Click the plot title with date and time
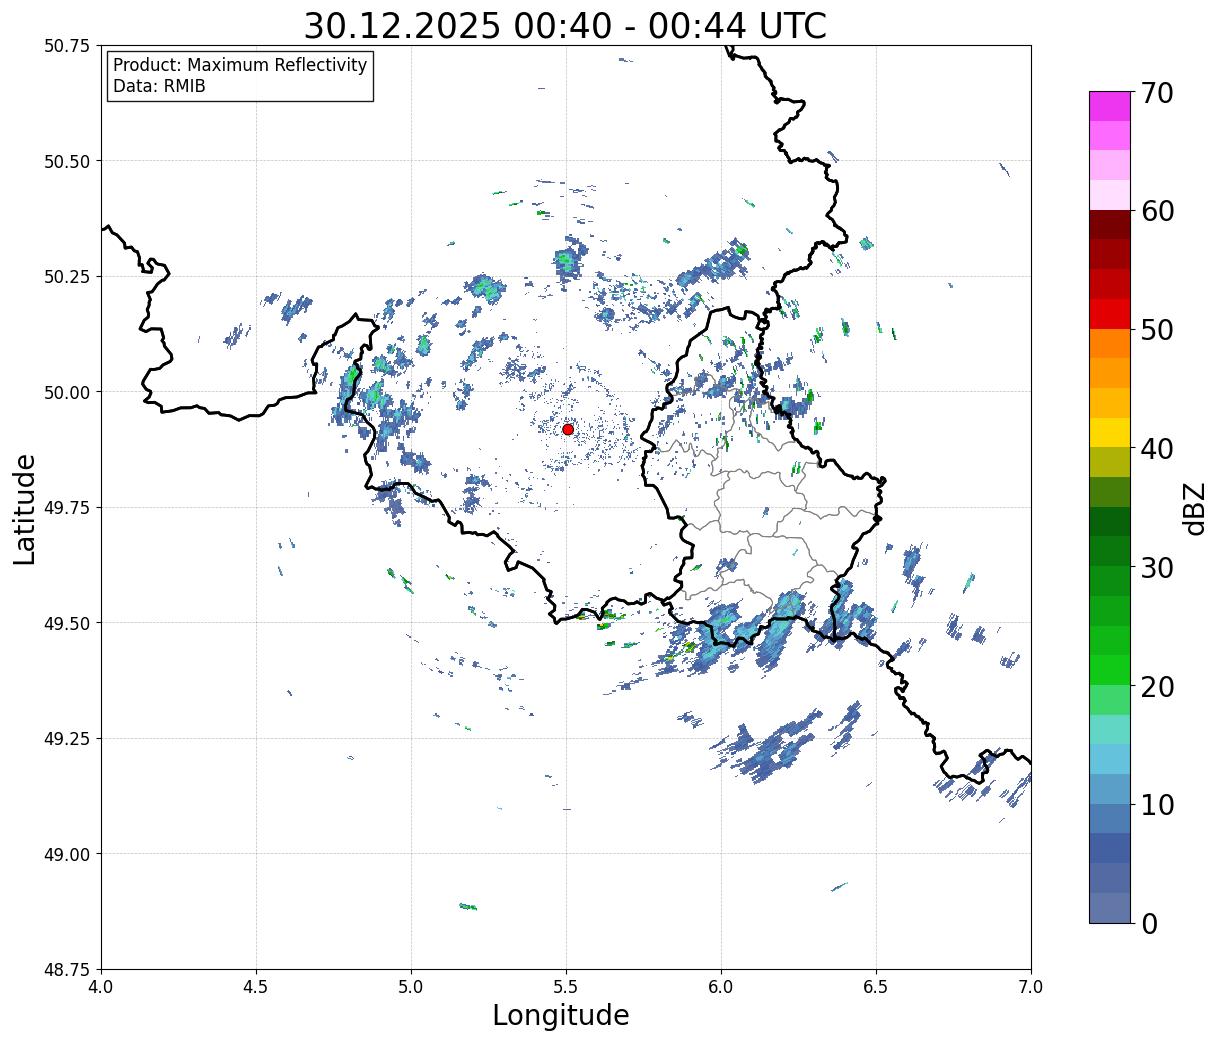Image resolution: width=1219 pixels, height=1040 pixels. point(565,26)
